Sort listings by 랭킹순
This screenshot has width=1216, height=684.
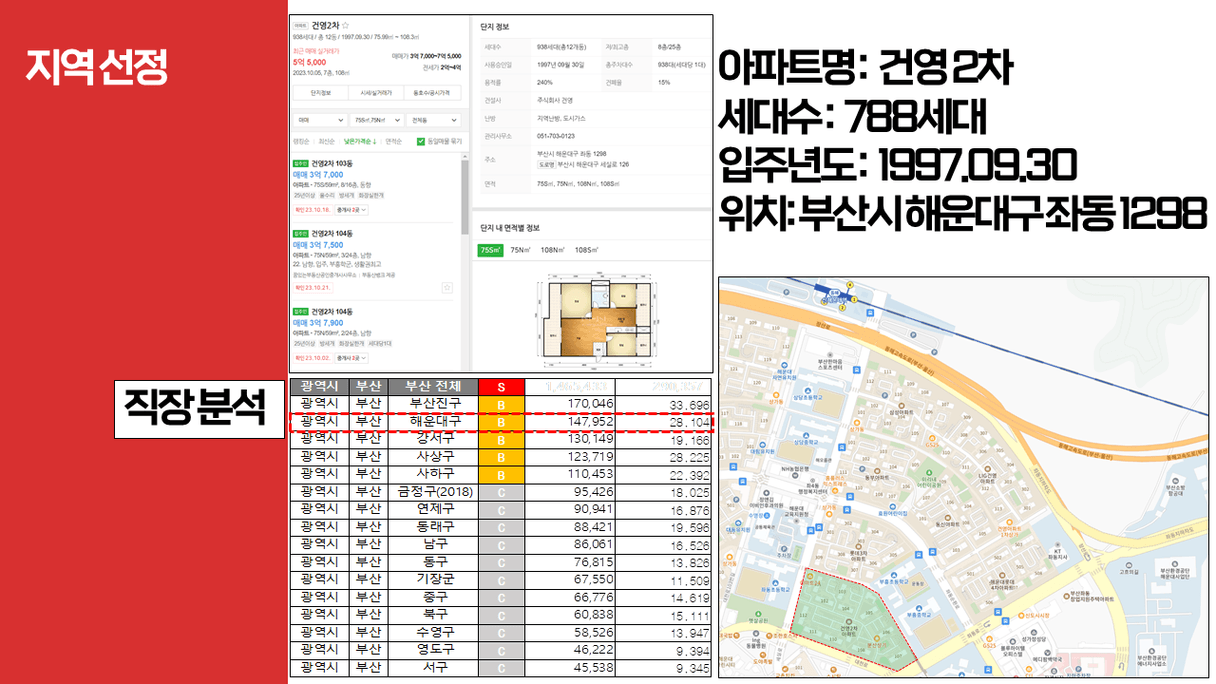coord(301,141)
